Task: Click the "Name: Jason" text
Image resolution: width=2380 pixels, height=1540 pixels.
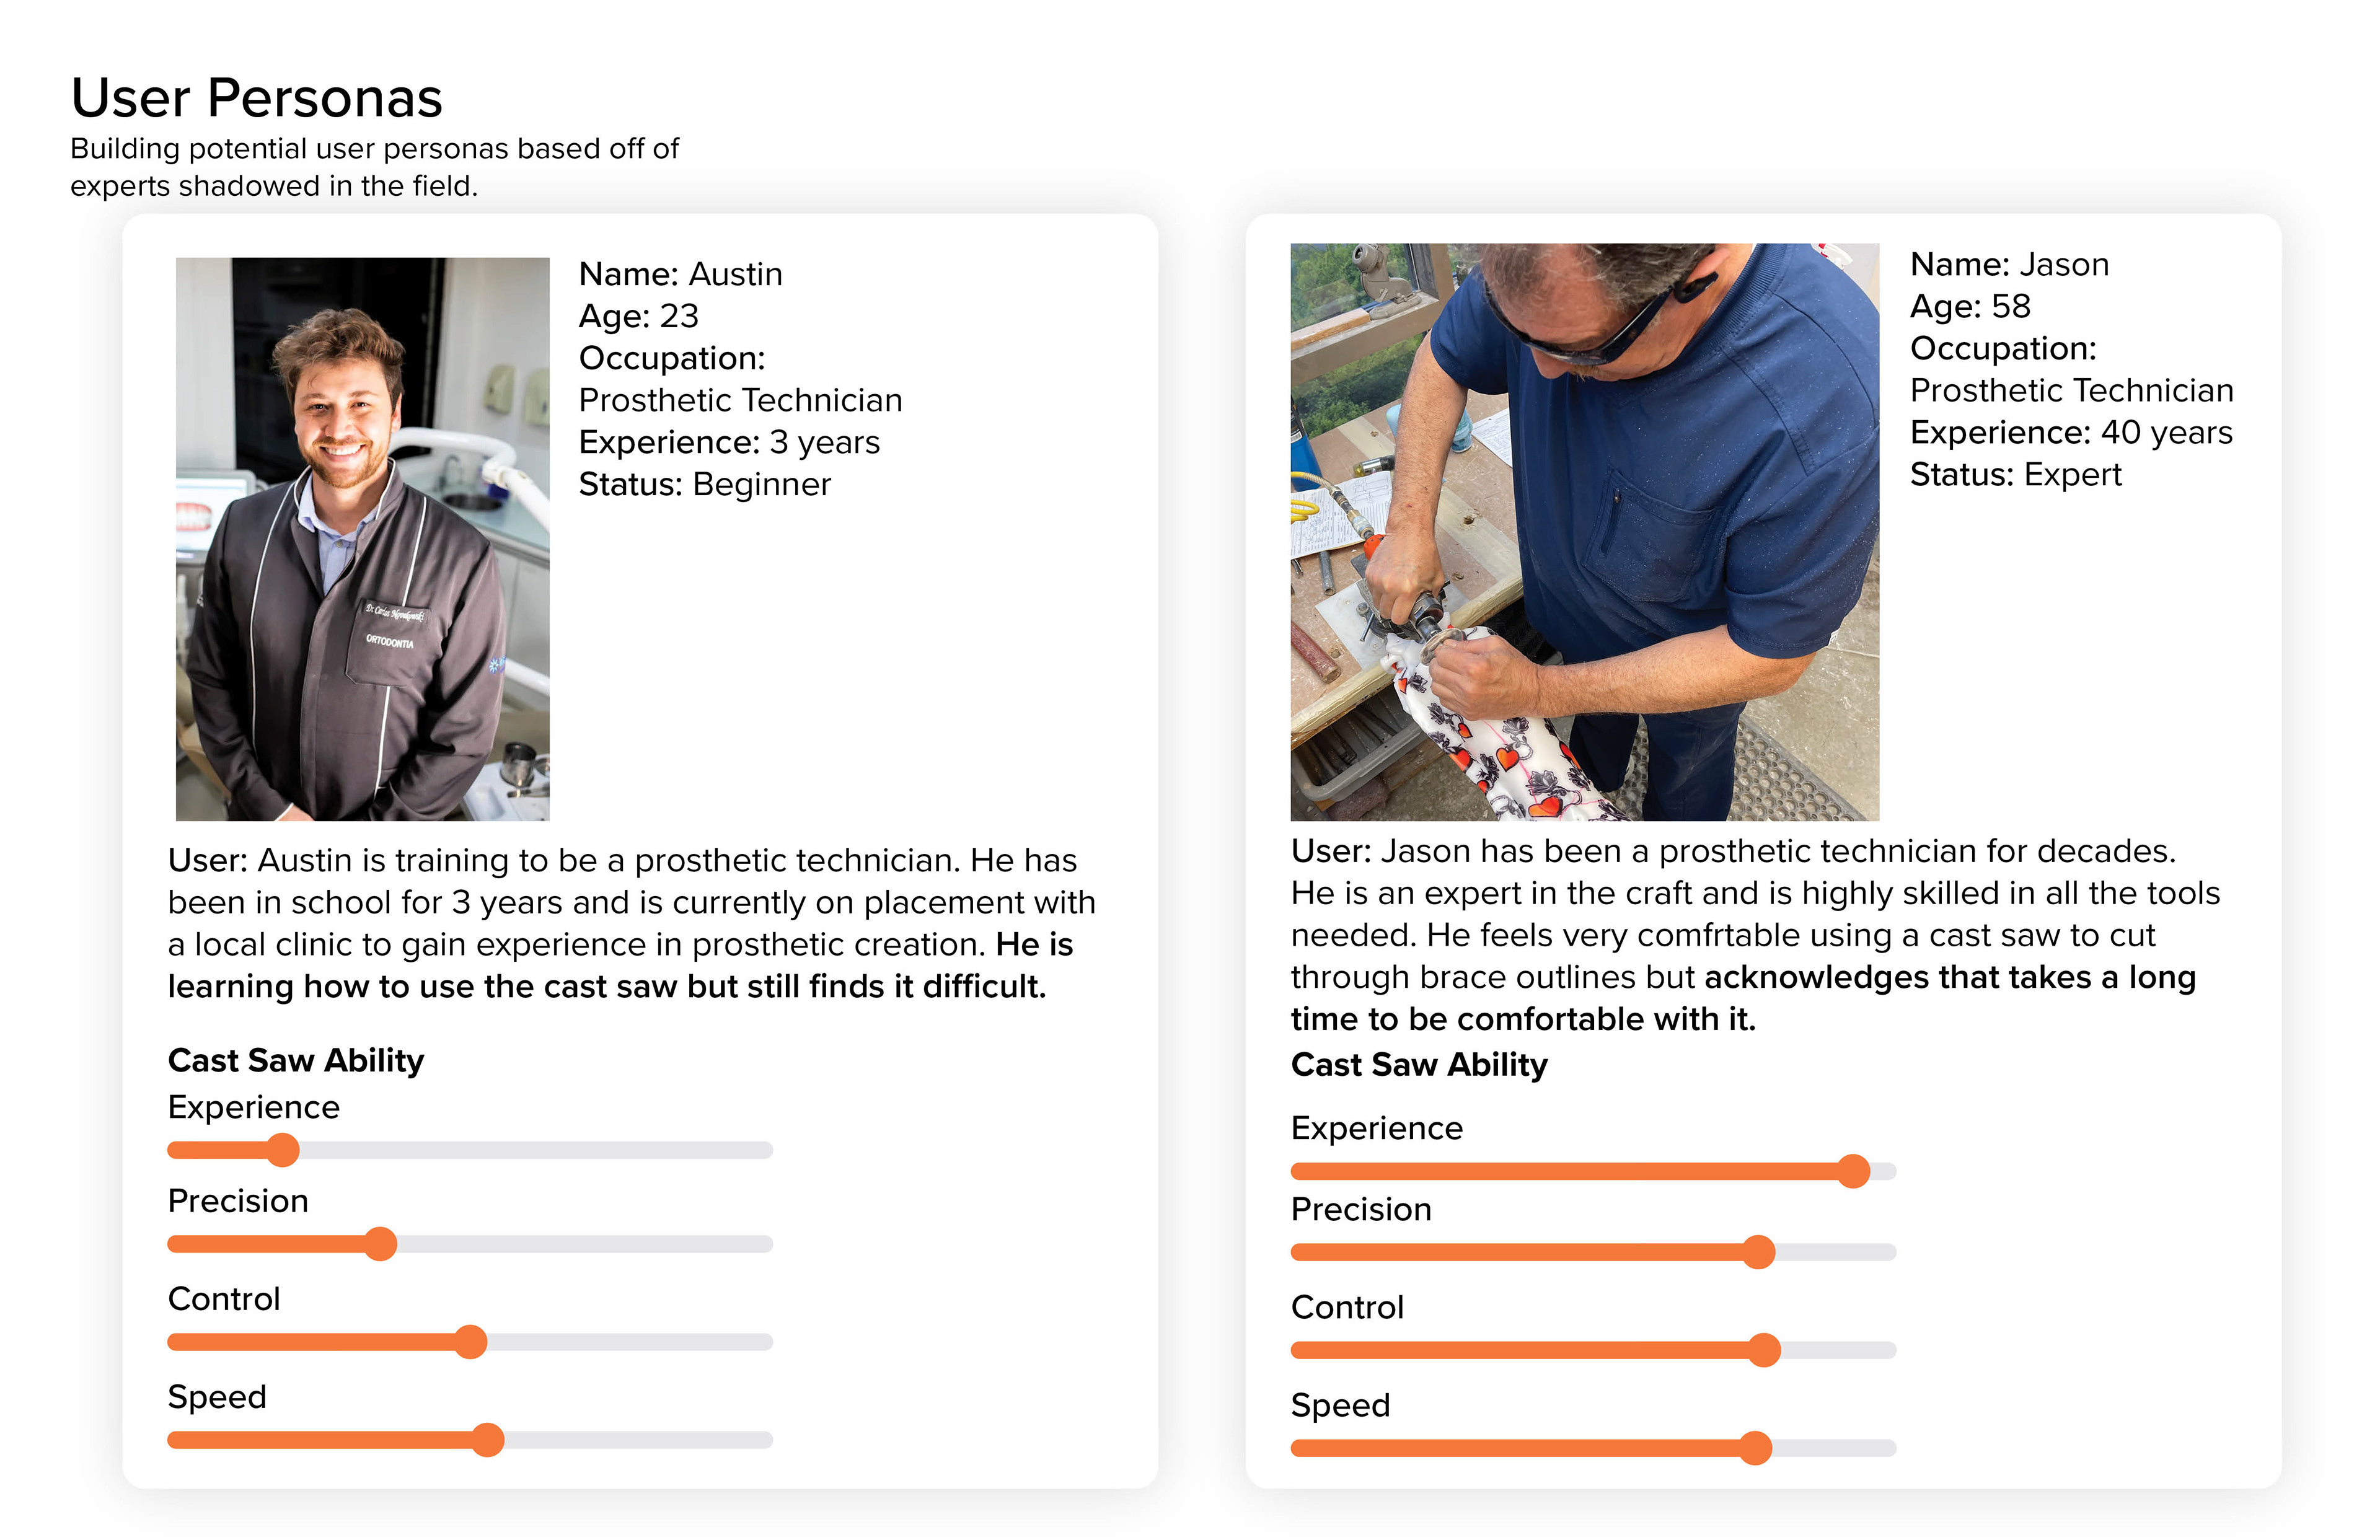Action: (2009, 264)
